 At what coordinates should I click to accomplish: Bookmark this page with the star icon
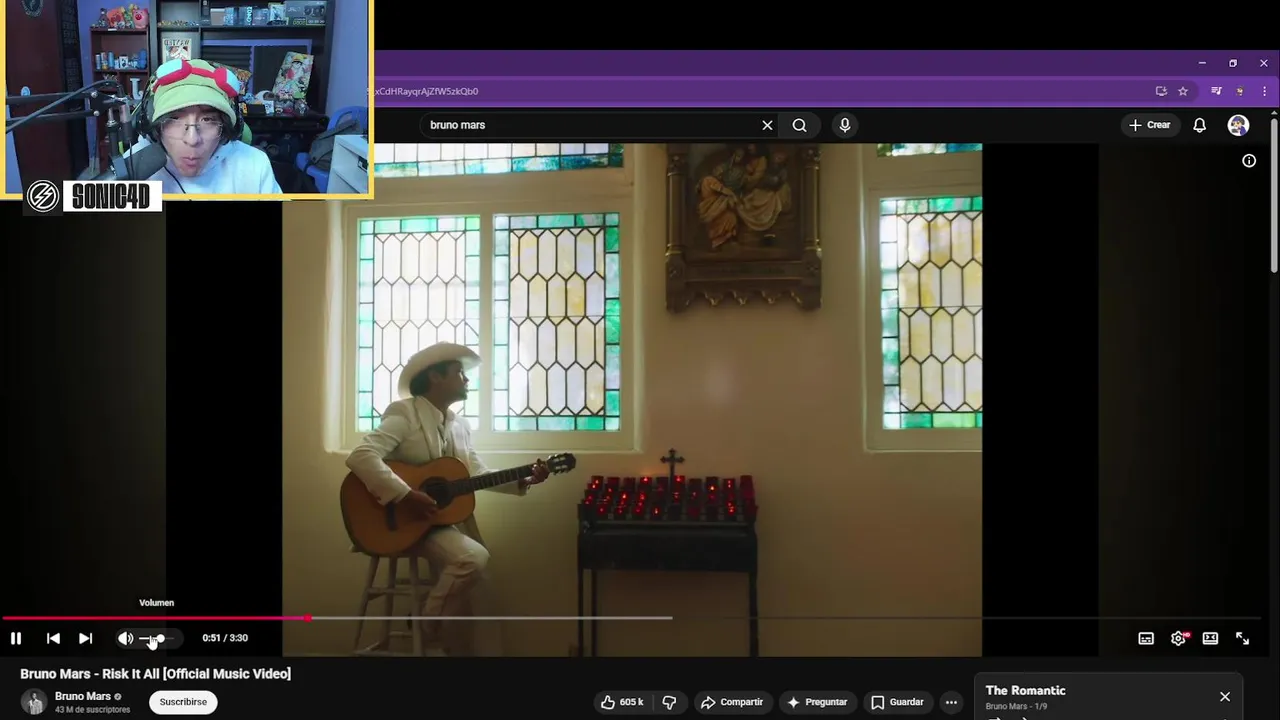pyautogui.click(x=1183, y=91)
